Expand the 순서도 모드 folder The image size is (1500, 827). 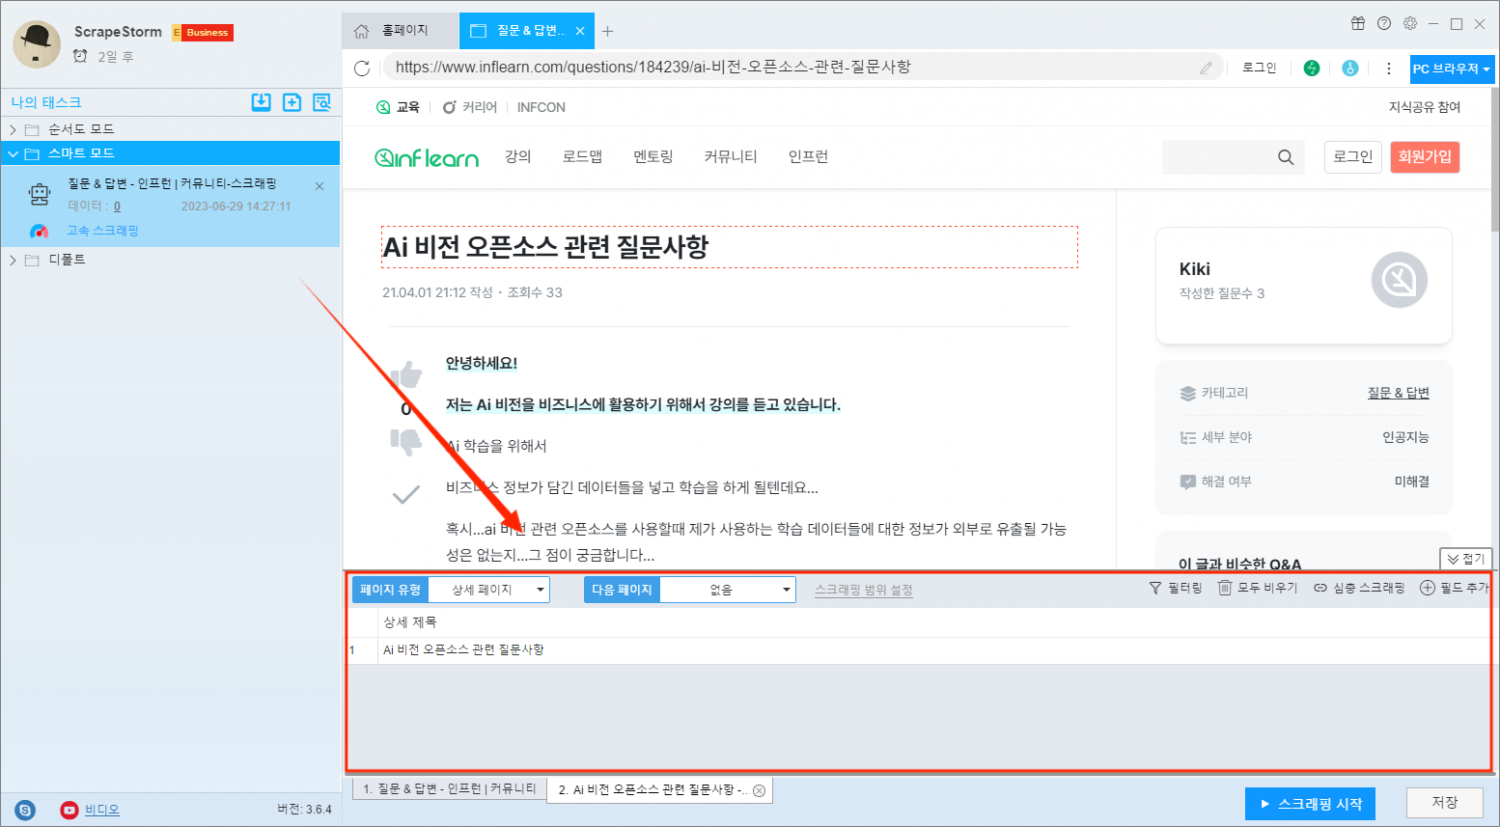(x=13, y=130)
